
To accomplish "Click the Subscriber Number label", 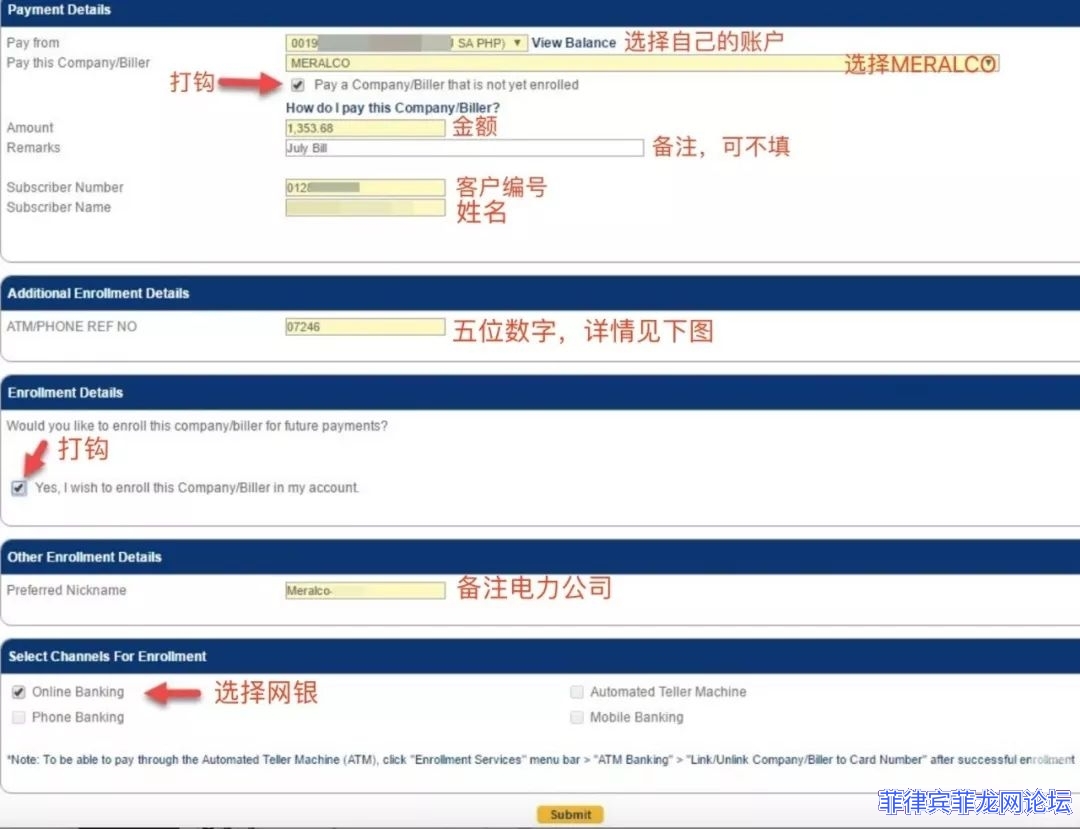I will click(65, 187).
